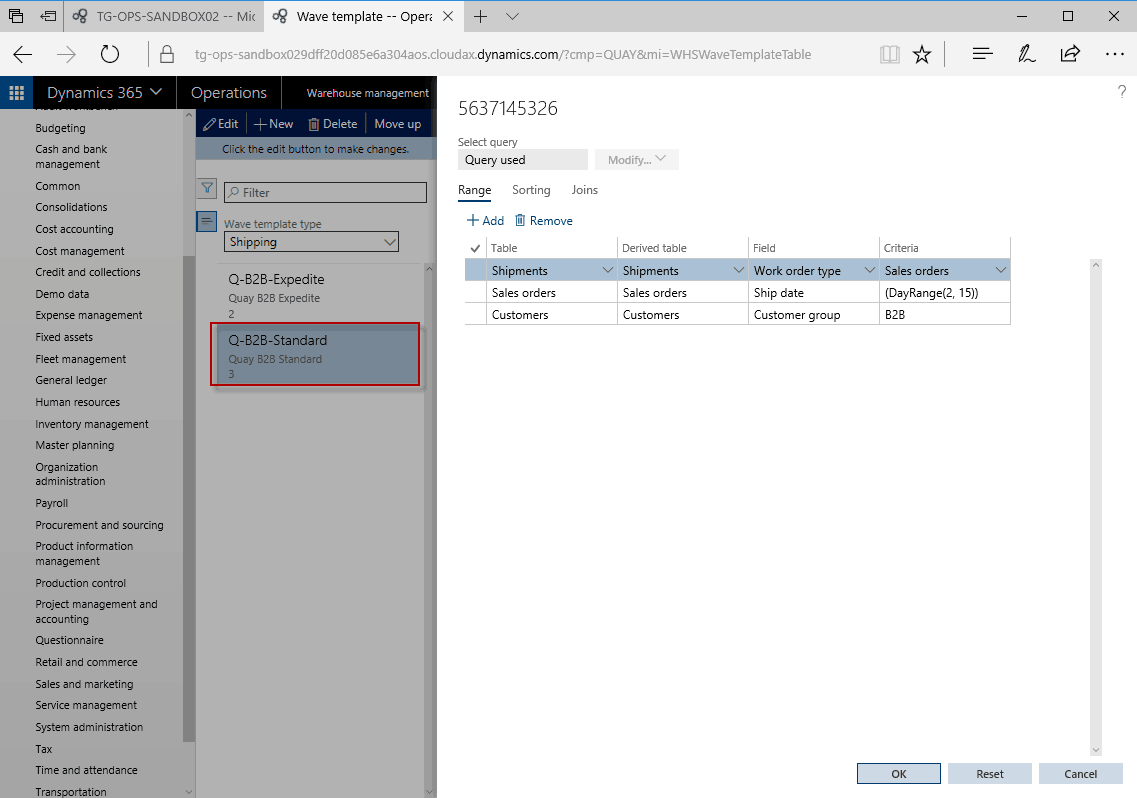Edit the B2B criteria cell

pos(944,315)
